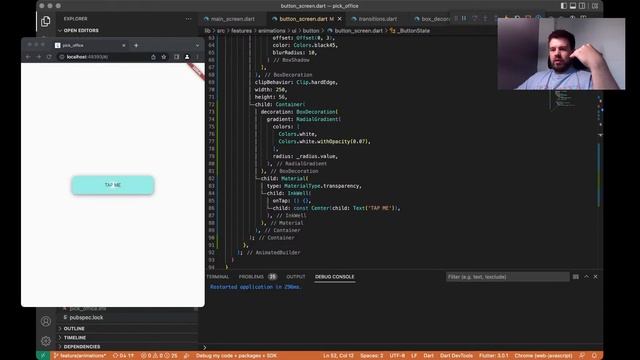Open the Explorer view in activity bar
The image size is (640, 360).
pyautogui.click(x=46, y=21)
